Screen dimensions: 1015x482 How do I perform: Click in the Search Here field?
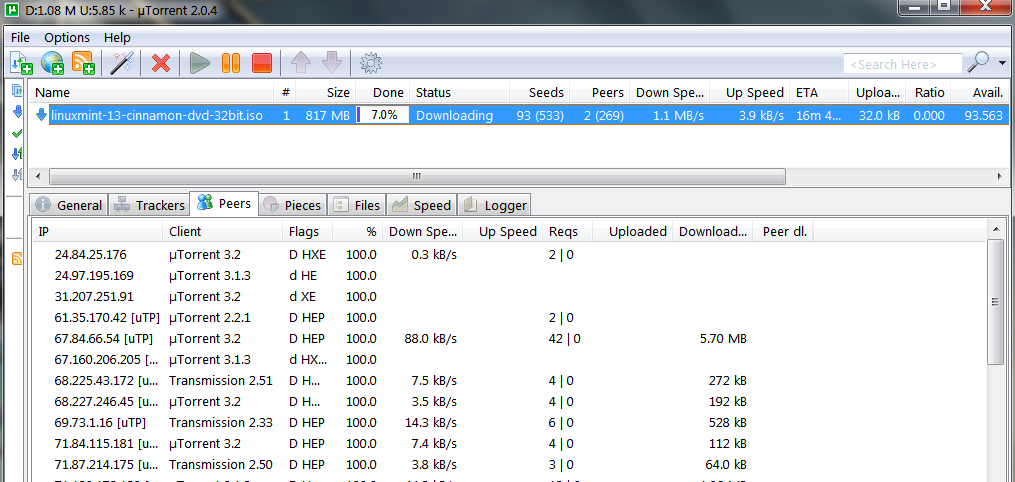point(902,64)
